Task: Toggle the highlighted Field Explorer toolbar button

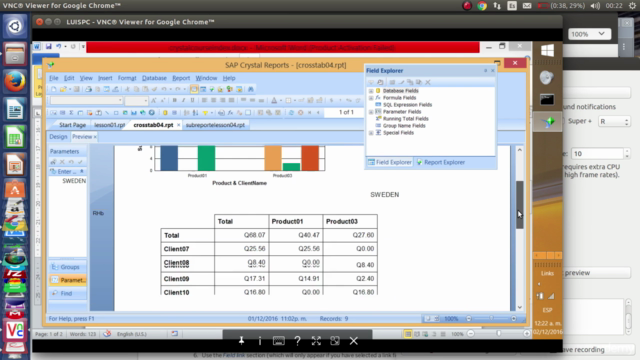Action: (194, 89)
